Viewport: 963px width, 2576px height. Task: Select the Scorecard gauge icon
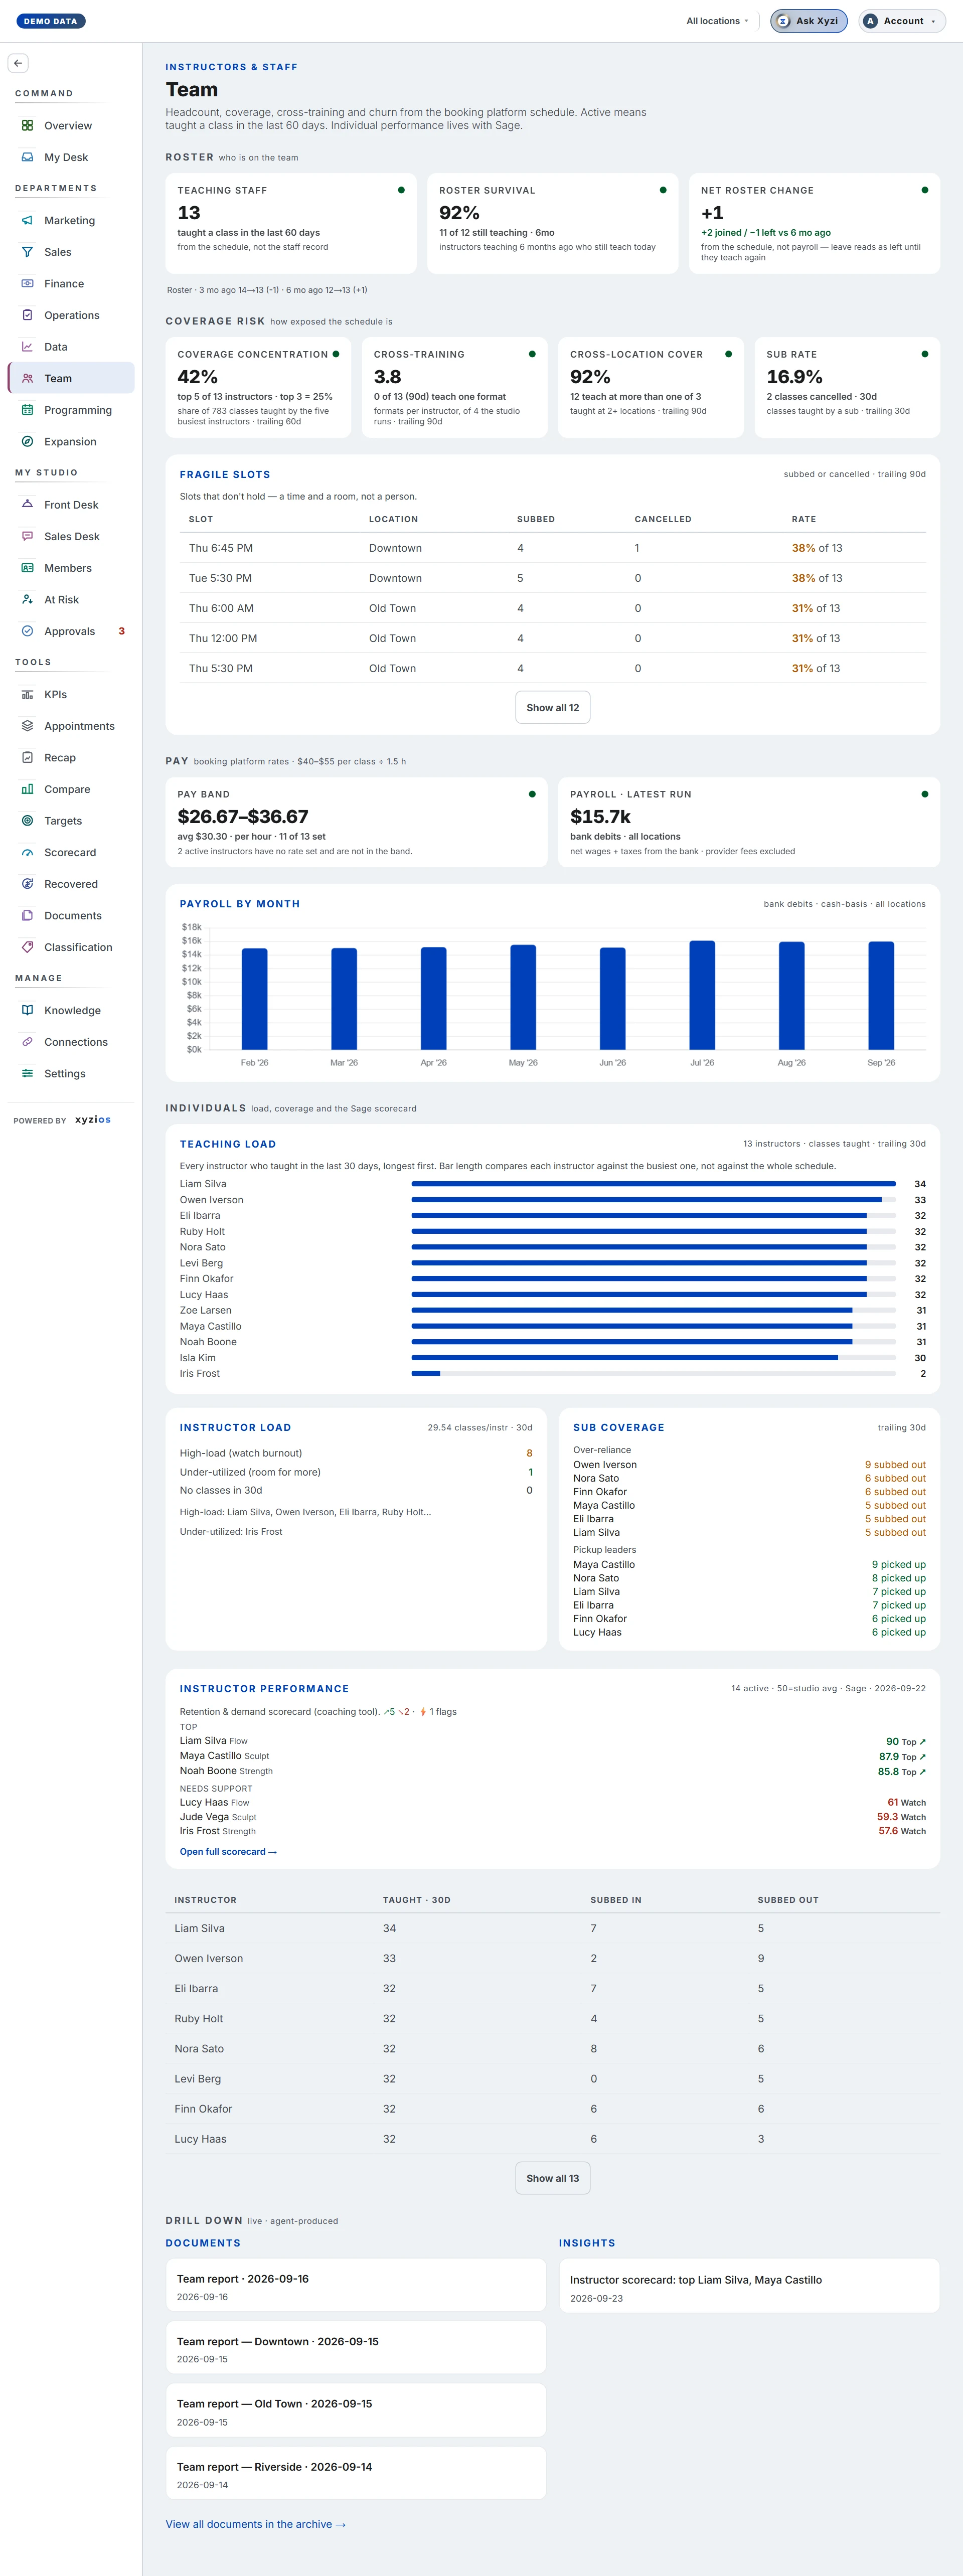coord(27,853)
